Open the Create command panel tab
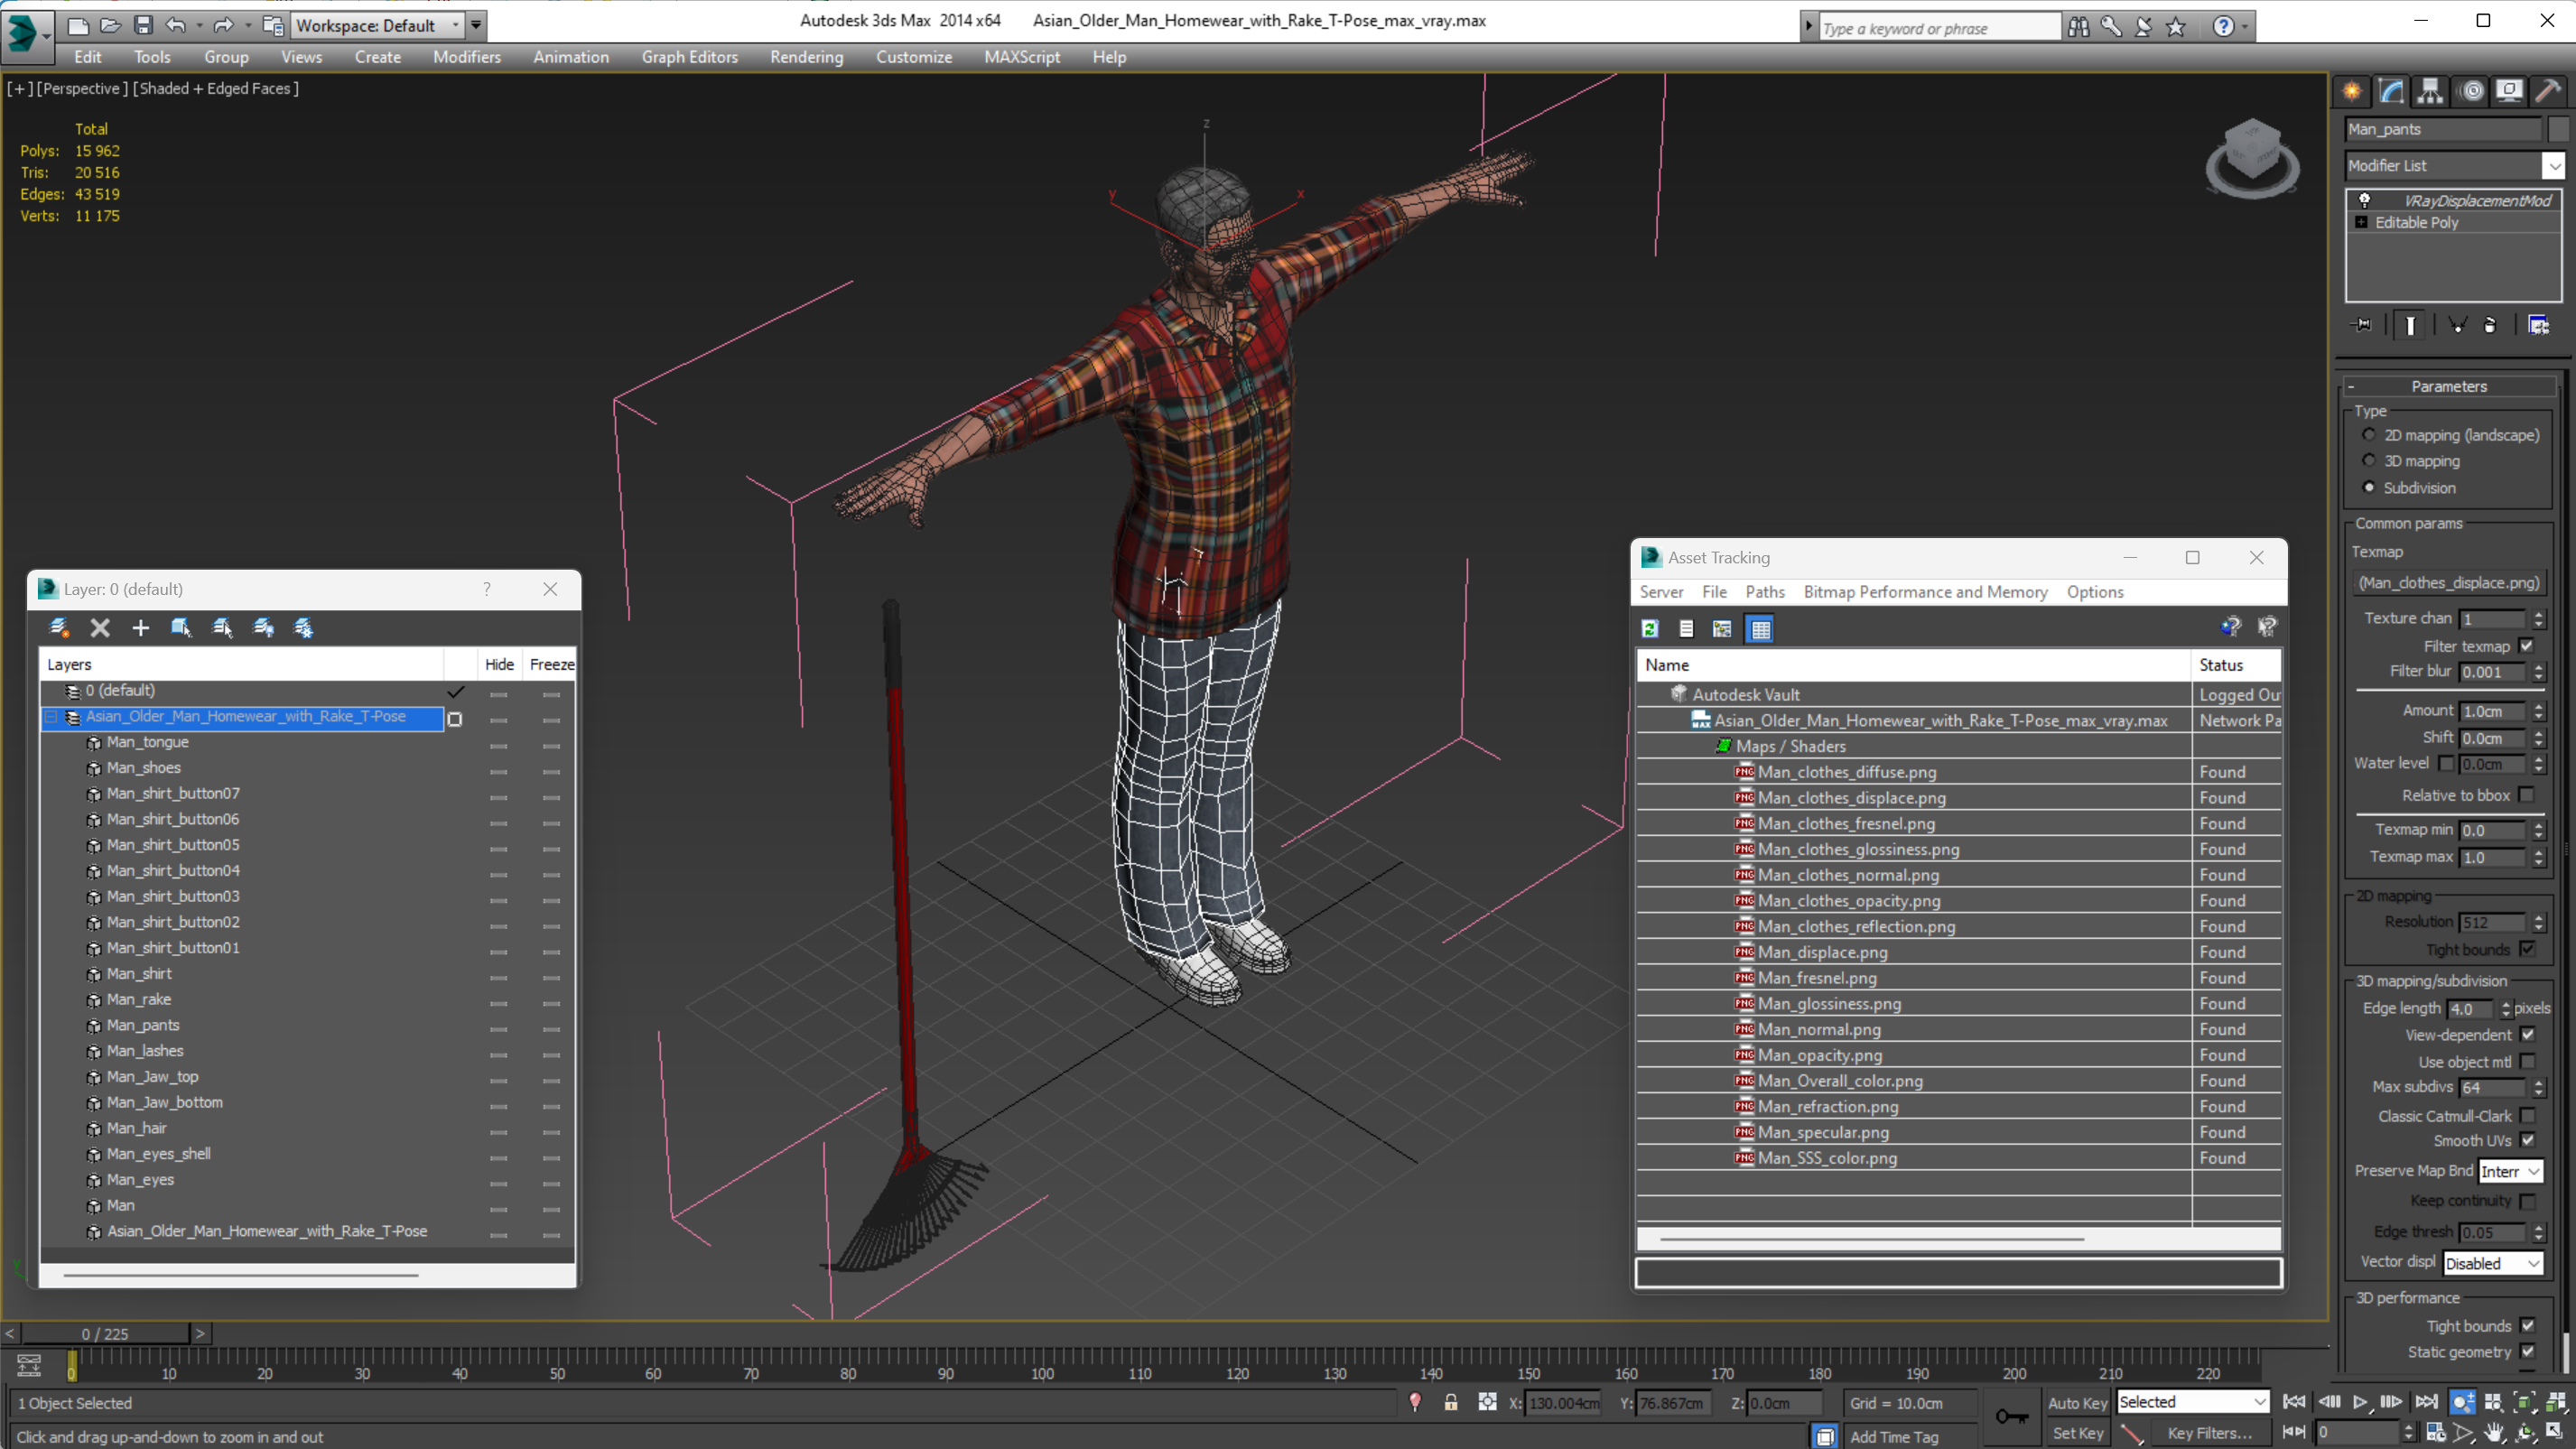This screenshot has height=1449, width=2576. pyautogui.click(x=2352, y=91)
